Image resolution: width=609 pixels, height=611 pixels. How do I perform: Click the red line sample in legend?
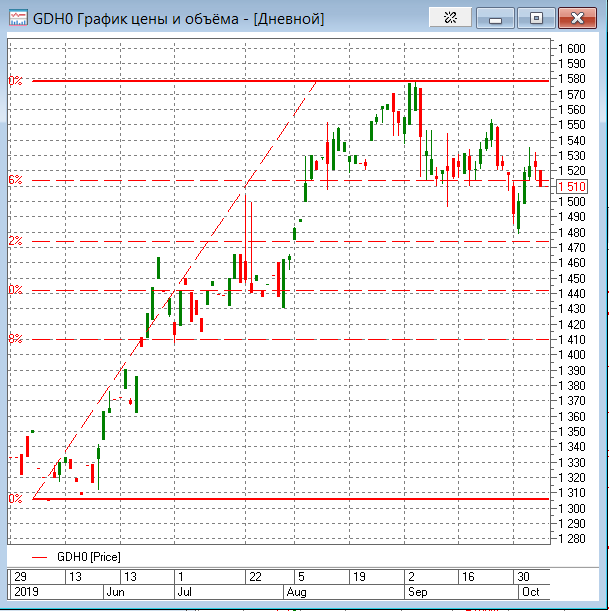(x=40, y=555)
